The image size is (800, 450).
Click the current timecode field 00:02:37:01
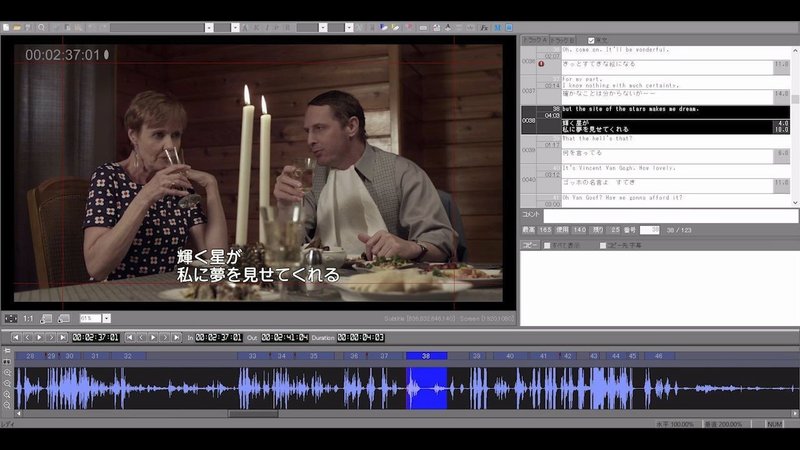[95, 337]
